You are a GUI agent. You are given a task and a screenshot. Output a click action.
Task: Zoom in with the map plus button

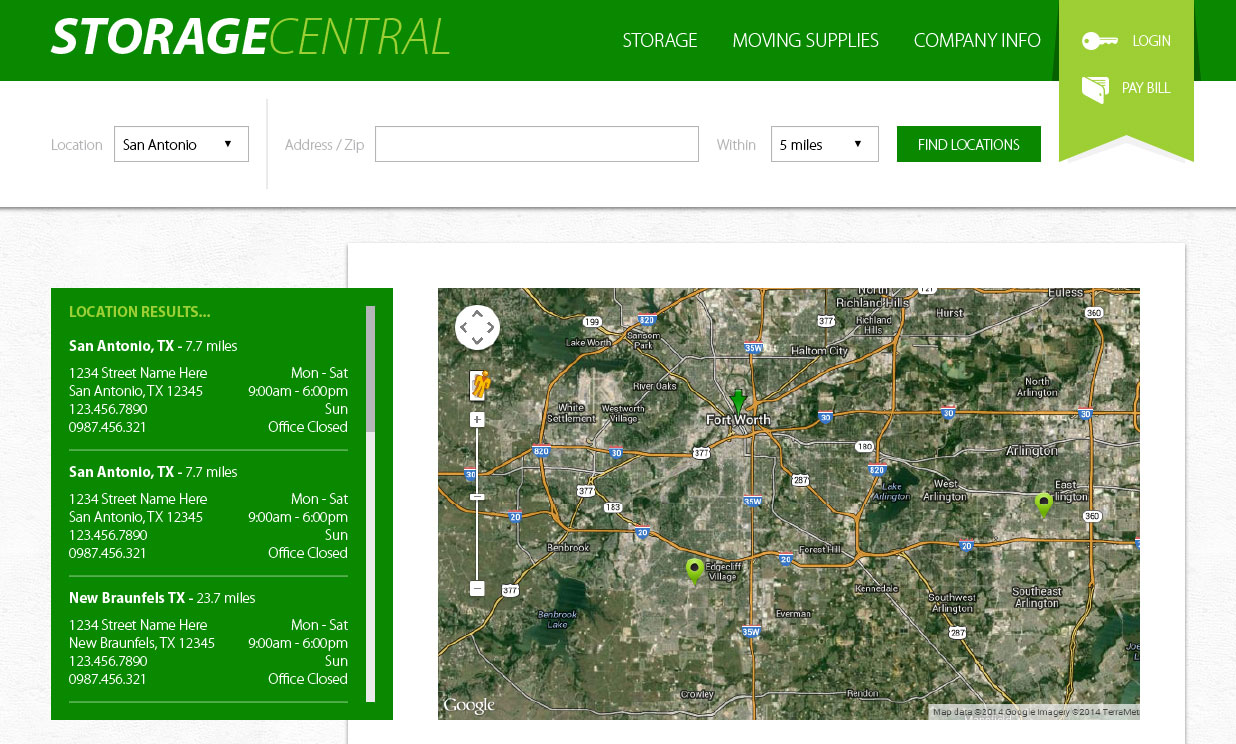click(477, 420)
